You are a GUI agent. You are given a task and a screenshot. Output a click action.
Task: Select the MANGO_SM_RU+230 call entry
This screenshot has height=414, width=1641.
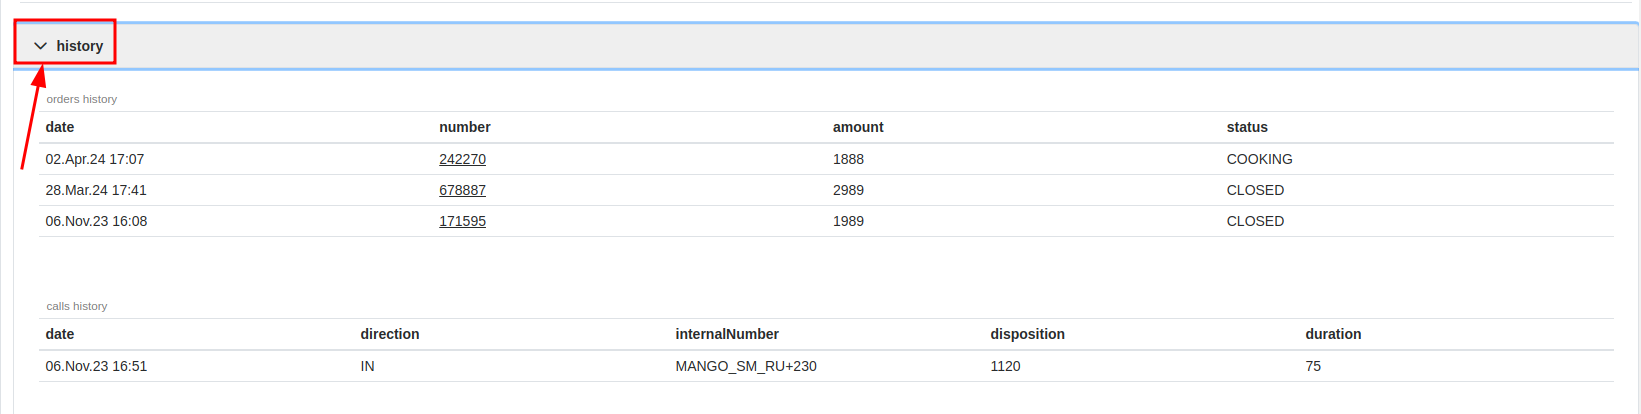coord(746,366)
